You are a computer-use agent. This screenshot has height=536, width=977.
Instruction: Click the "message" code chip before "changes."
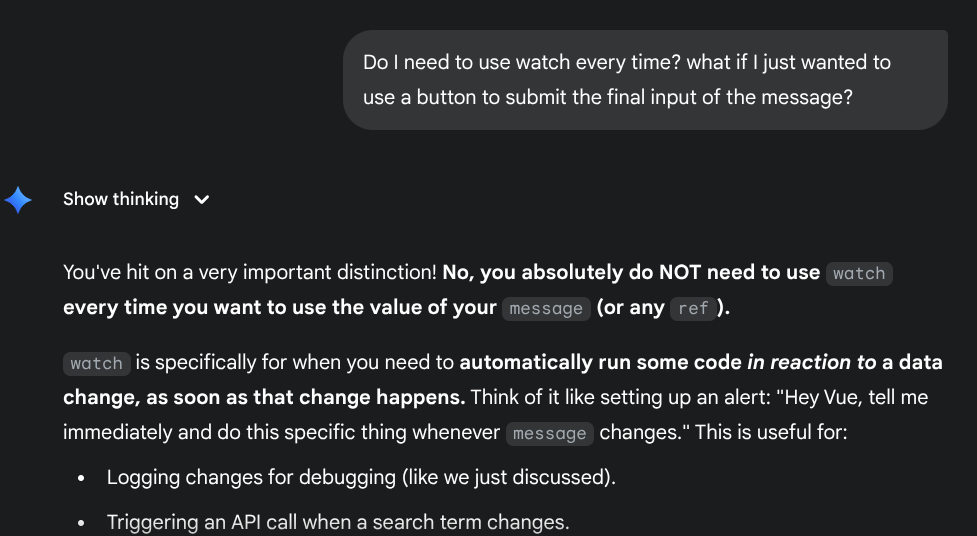click(550, 434)
